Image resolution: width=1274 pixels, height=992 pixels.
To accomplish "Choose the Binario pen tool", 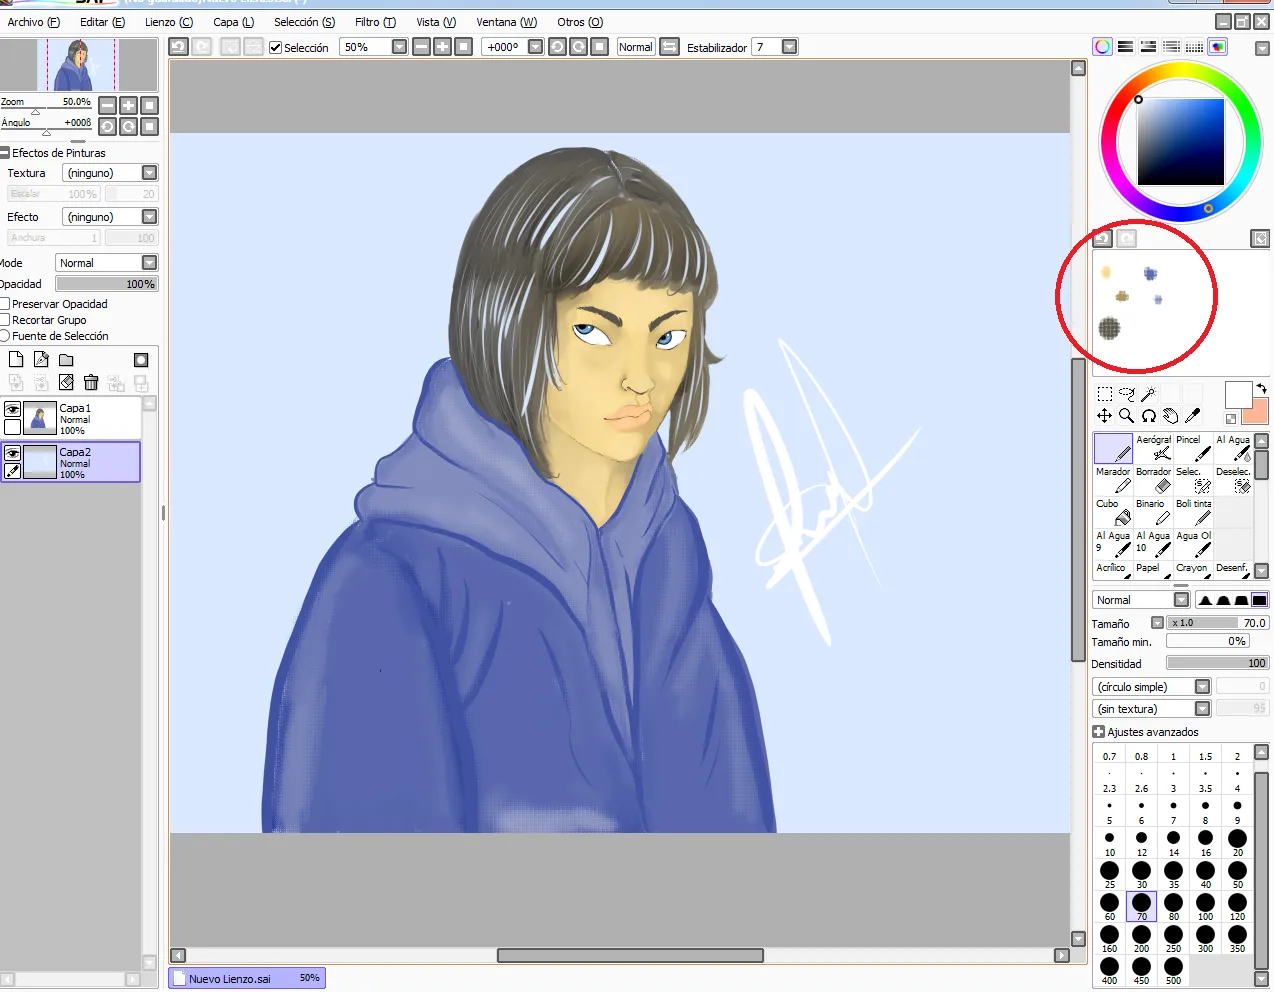I will pyautogui.click(x=1153, y=512).
